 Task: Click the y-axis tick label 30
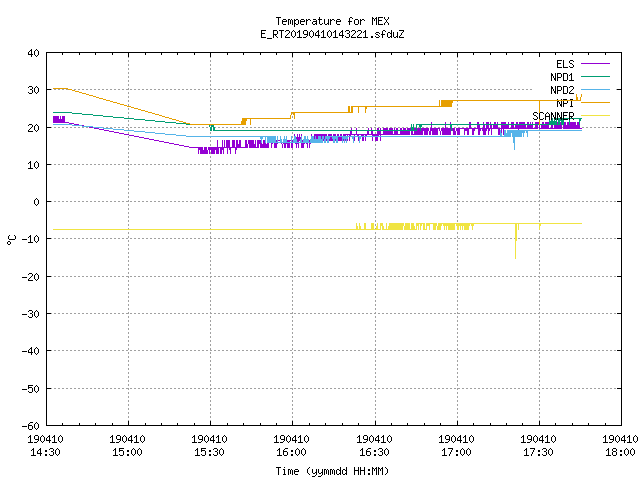33,90
